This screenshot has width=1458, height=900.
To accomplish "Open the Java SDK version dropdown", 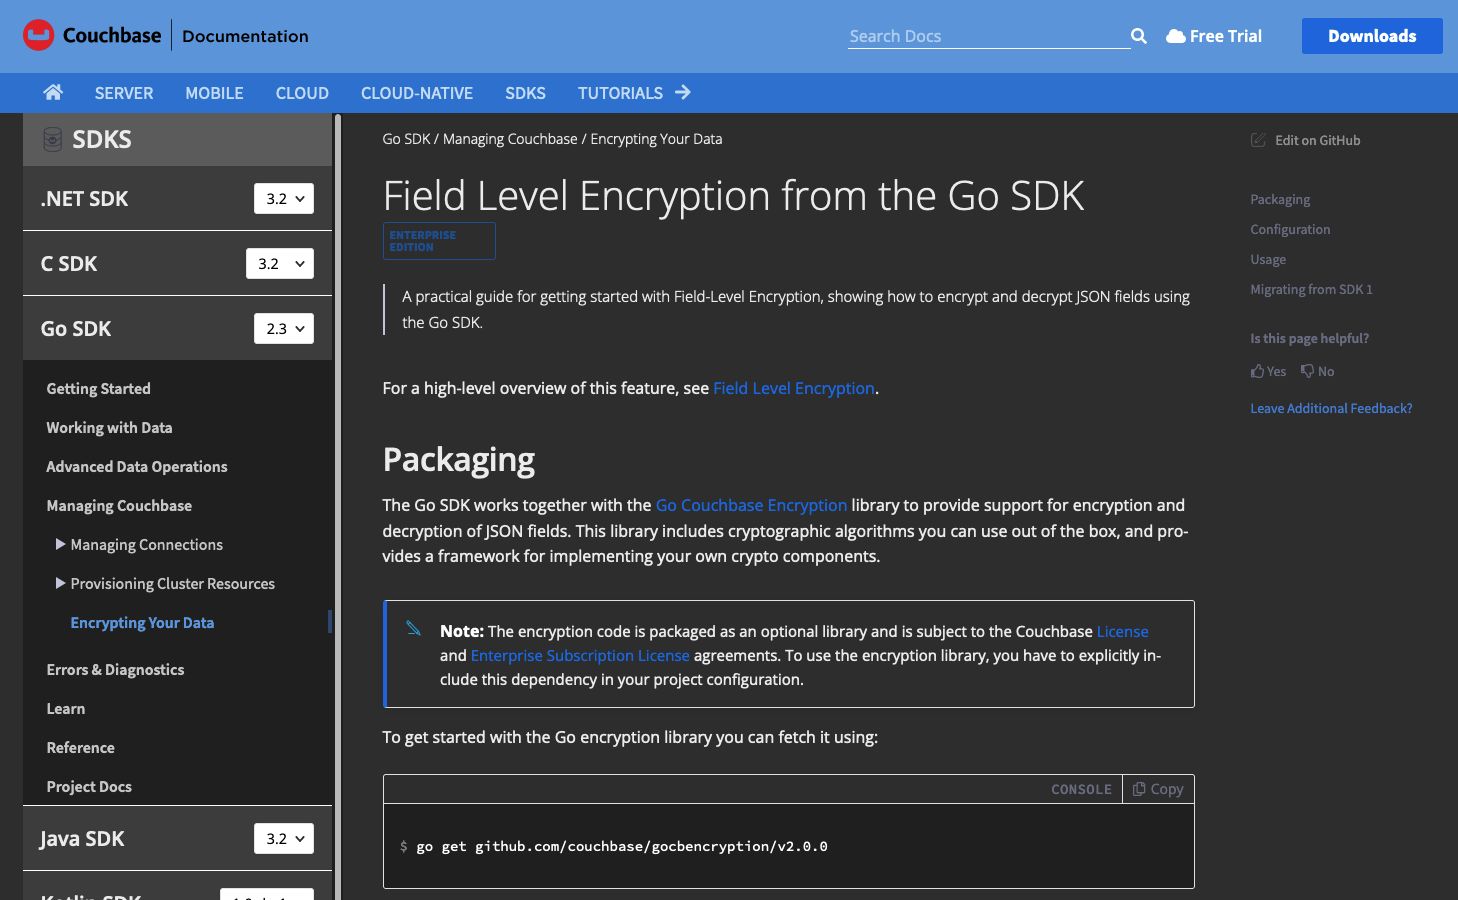I will click(284, 838).
